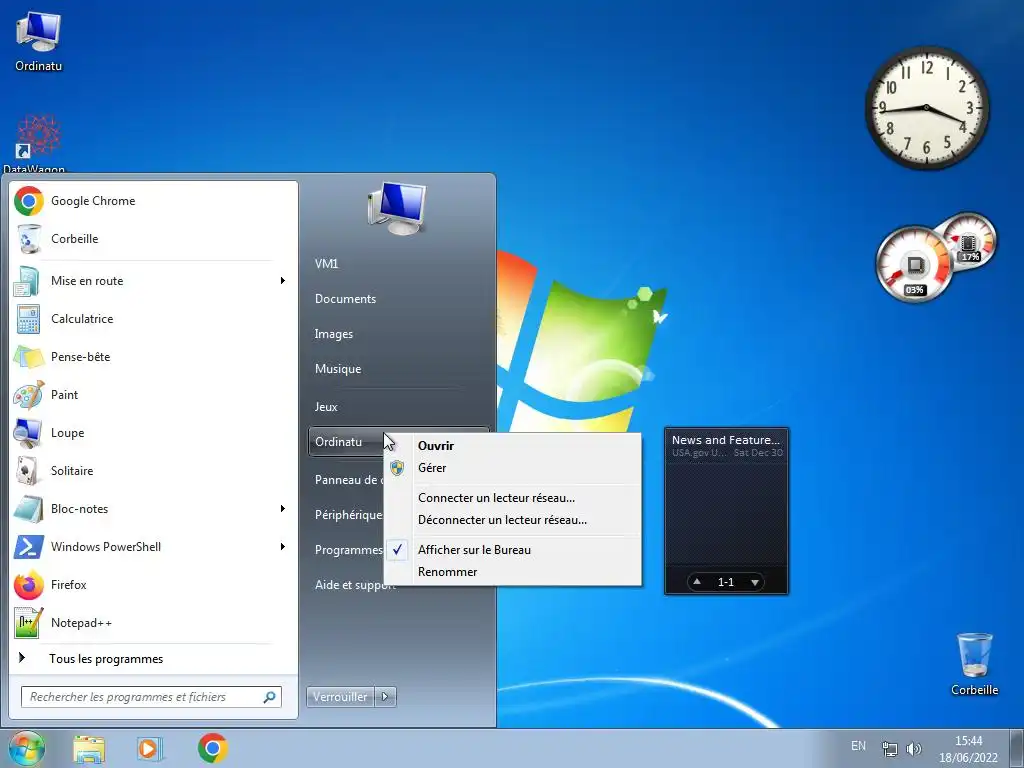Click the Corbeille icon in Start menu
Screen dimensions: 1024x768
click(29, 239)
